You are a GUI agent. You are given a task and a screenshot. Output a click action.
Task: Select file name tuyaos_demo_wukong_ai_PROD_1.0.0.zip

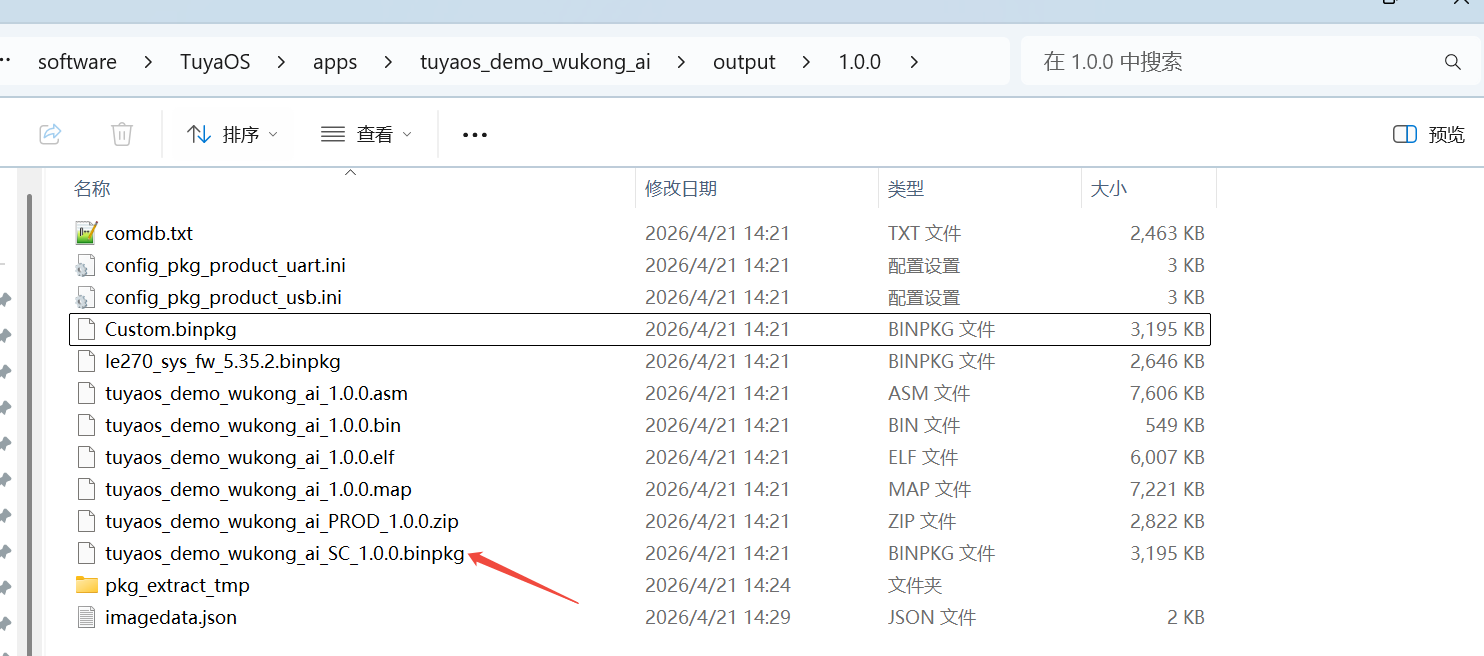pyautogui.click(x=282, y=521)
